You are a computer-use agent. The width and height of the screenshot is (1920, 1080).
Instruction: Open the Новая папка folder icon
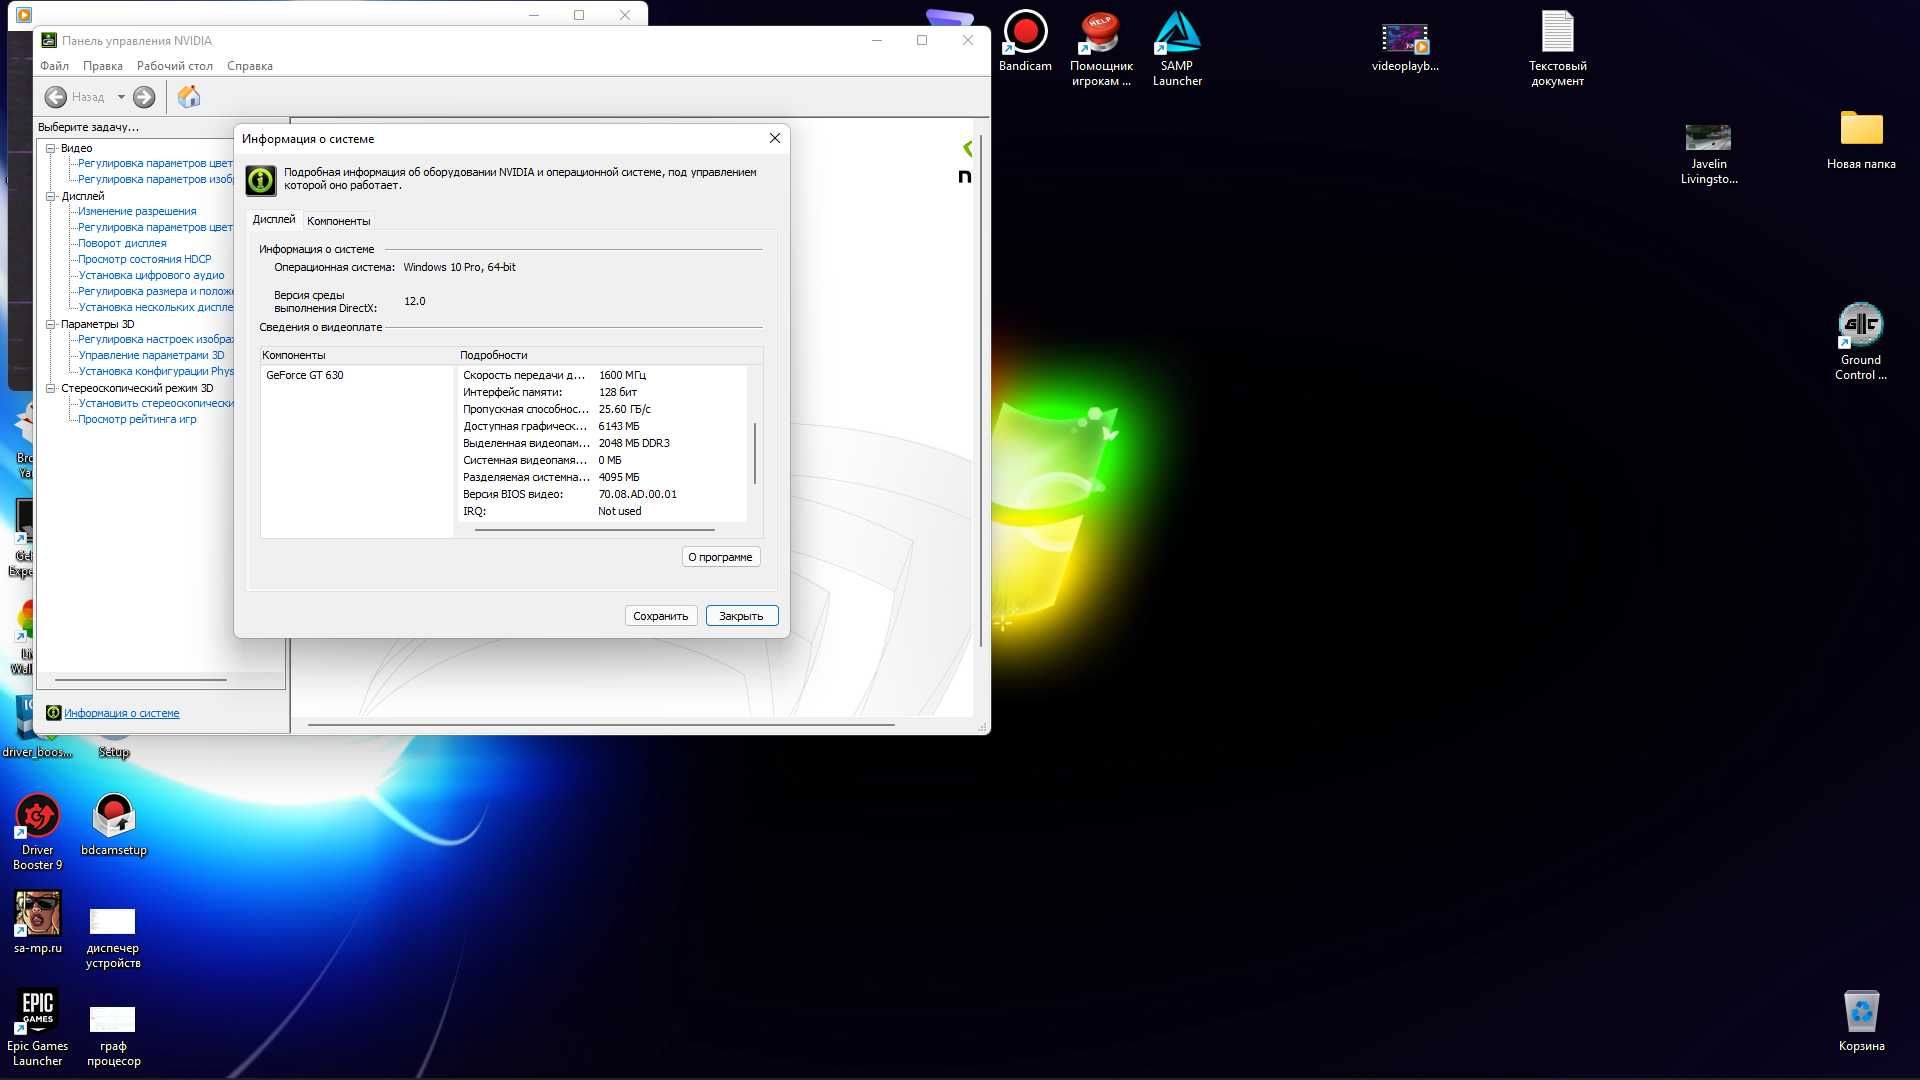pyautogui.click(x=1861, y=139)
